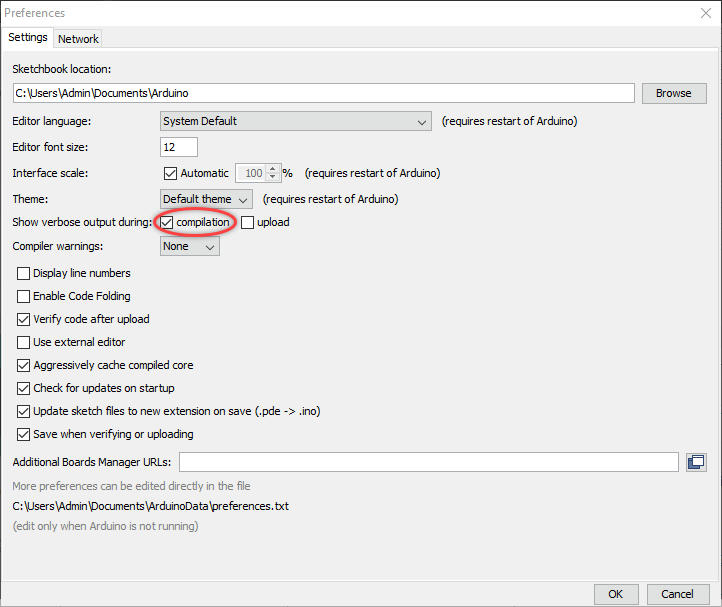Check Enable Code Folding
Viewport: 722px width, 607px height.
point(23,296)
